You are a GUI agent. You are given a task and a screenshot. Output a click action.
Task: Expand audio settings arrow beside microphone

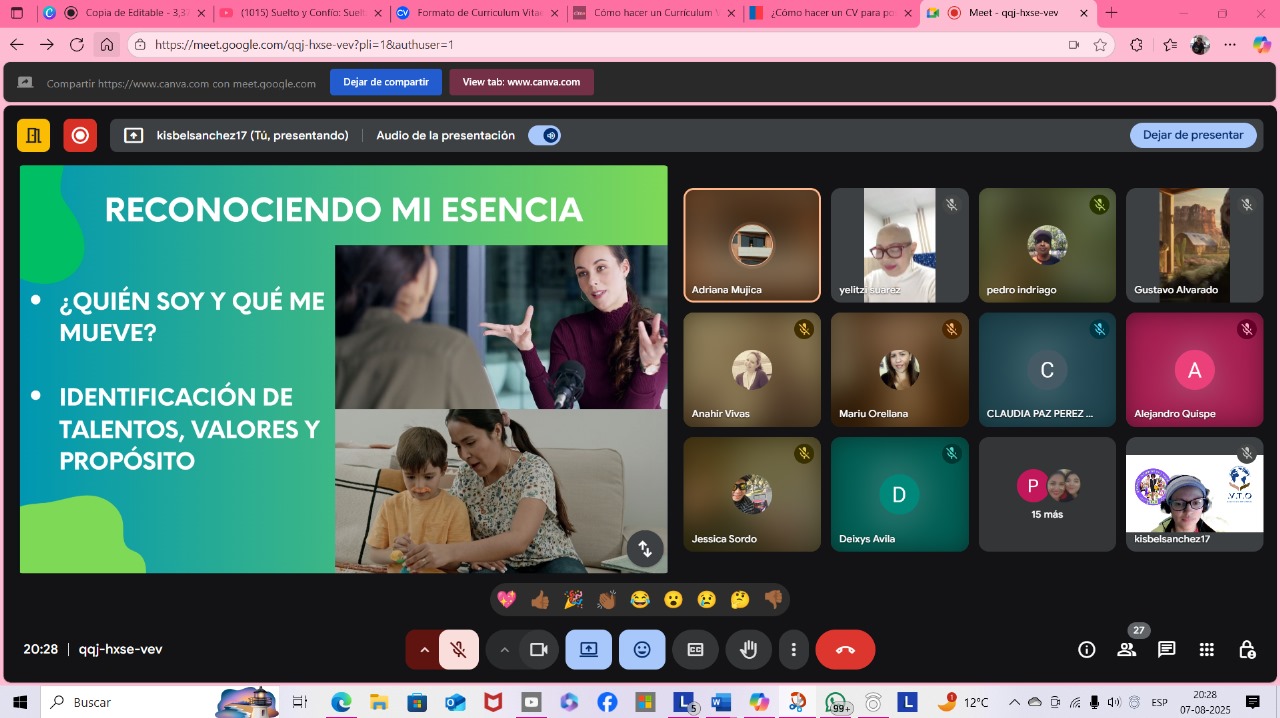click(x=424, y=650)
